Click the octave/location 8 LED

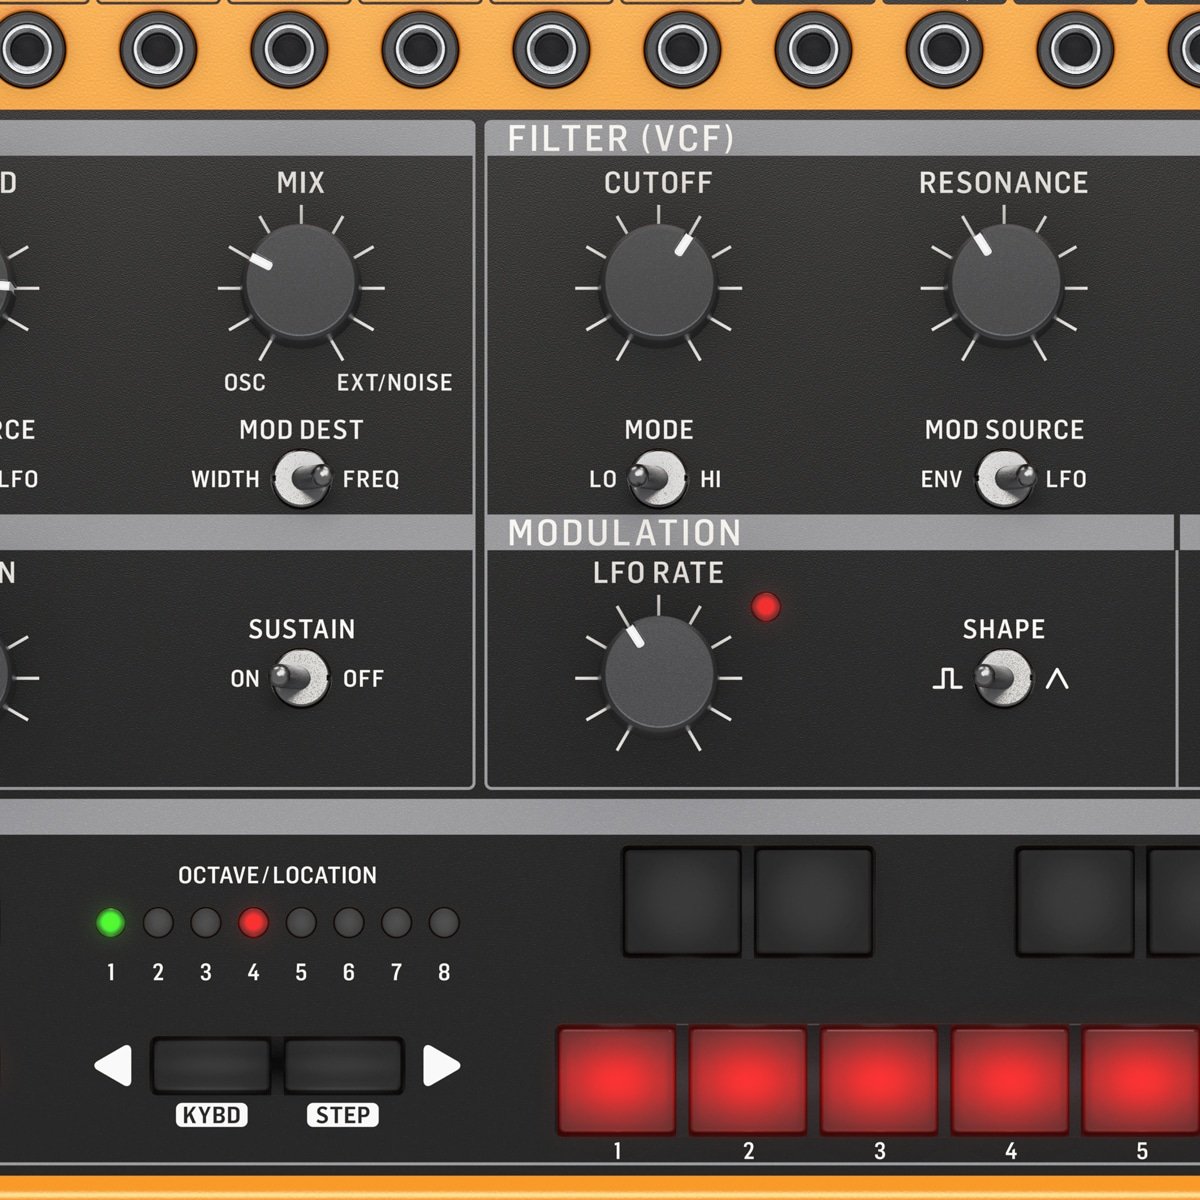pos(443,922)
